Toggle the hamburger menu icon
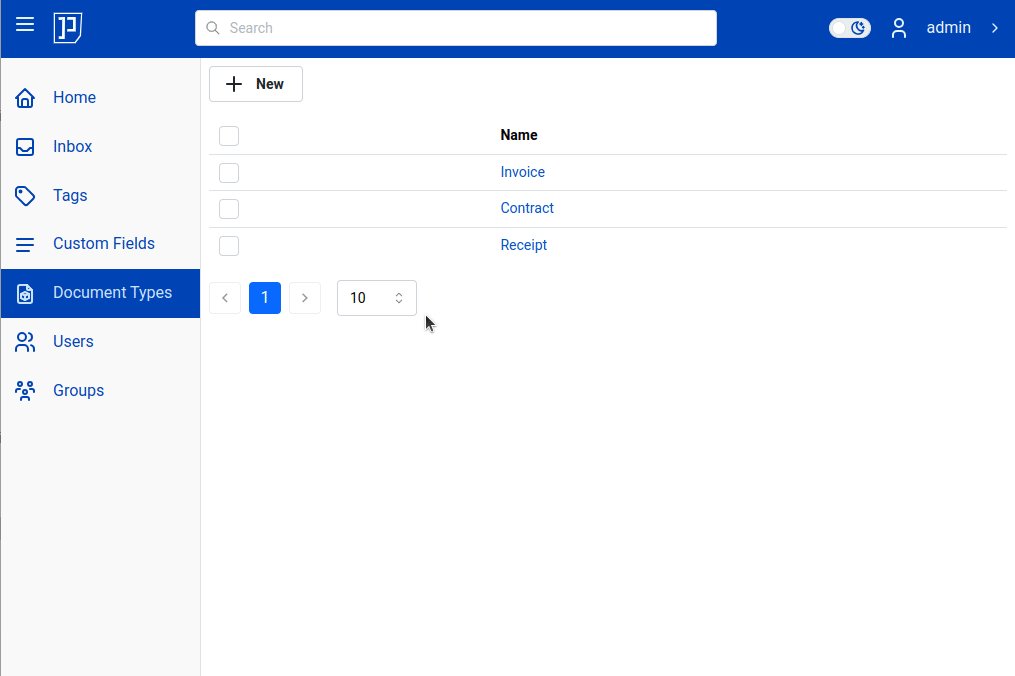Viewport: 1015px width, 676px height. click(25, 25)
